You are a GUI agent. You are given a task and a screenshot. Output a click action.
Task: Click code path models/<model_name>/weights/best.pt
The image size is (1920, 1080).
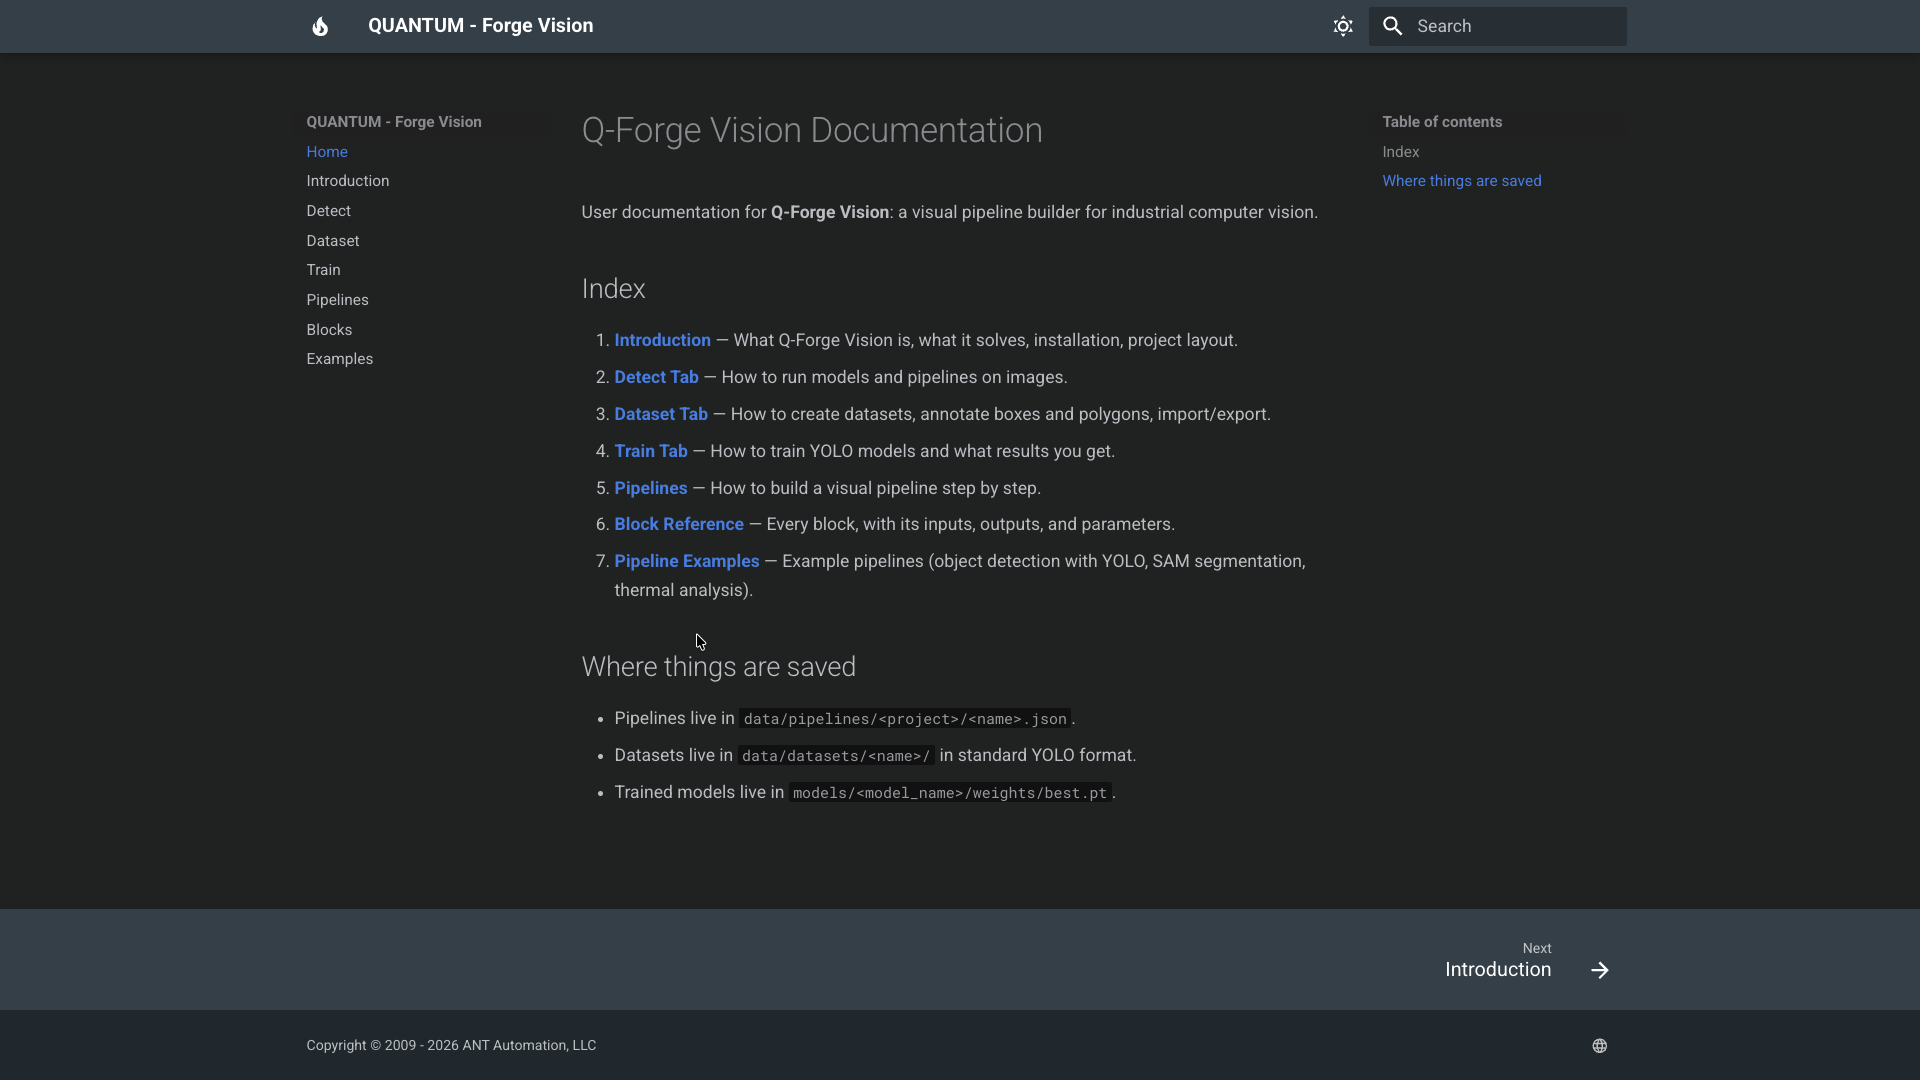[950, 793]
